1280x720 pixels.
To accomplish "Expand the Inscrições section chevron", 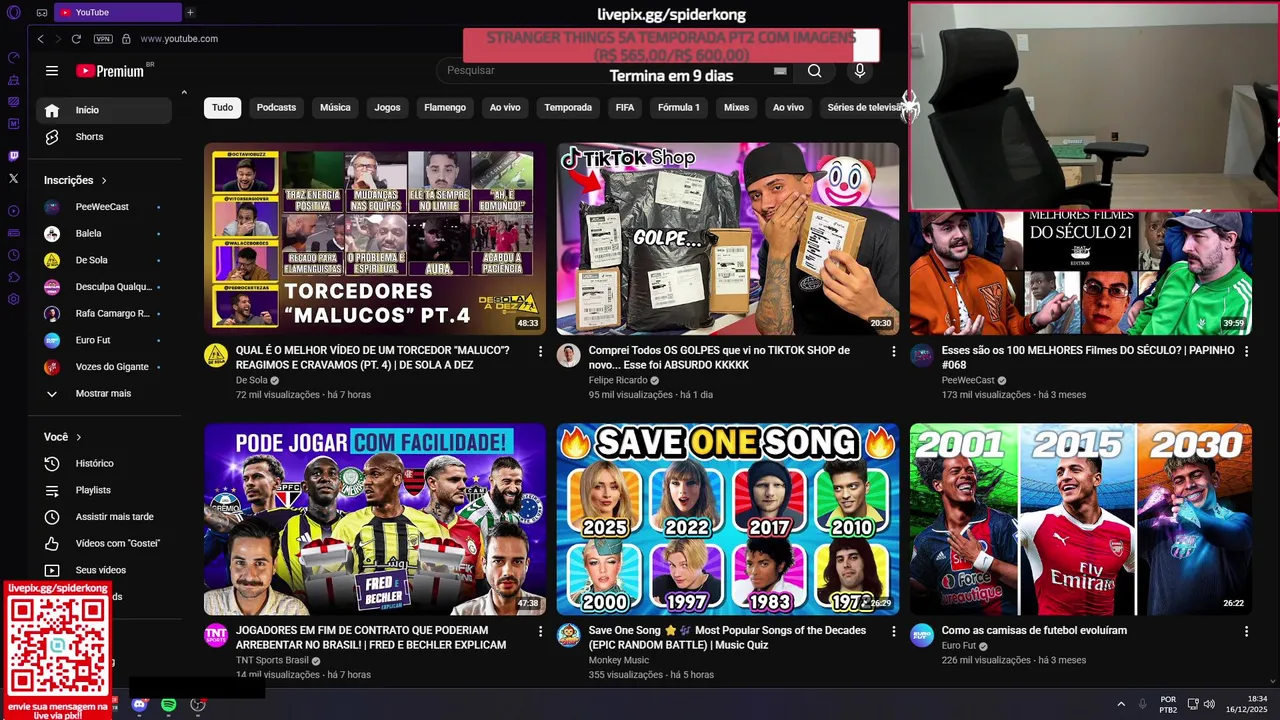I will click(104, 181).
